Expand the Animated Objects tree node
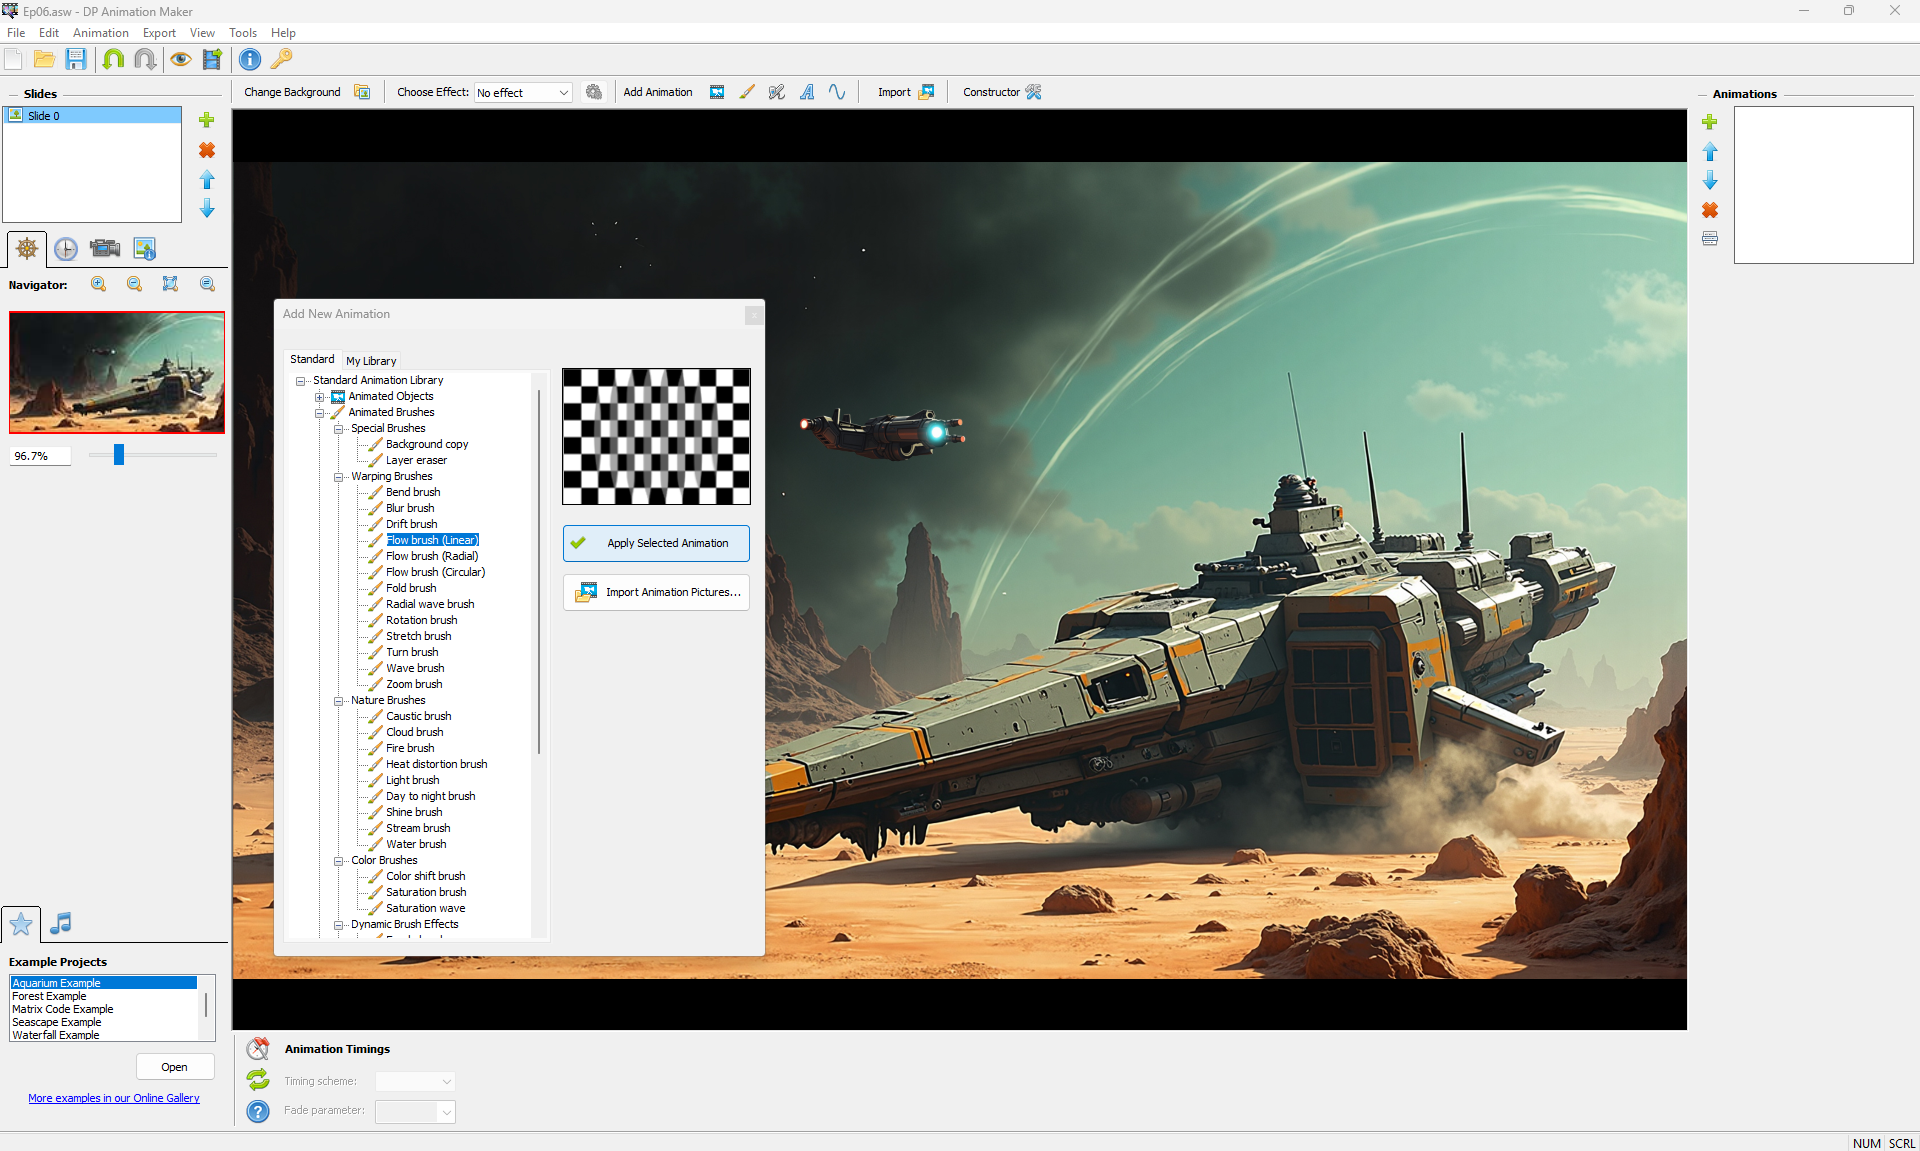 point(320,397)
